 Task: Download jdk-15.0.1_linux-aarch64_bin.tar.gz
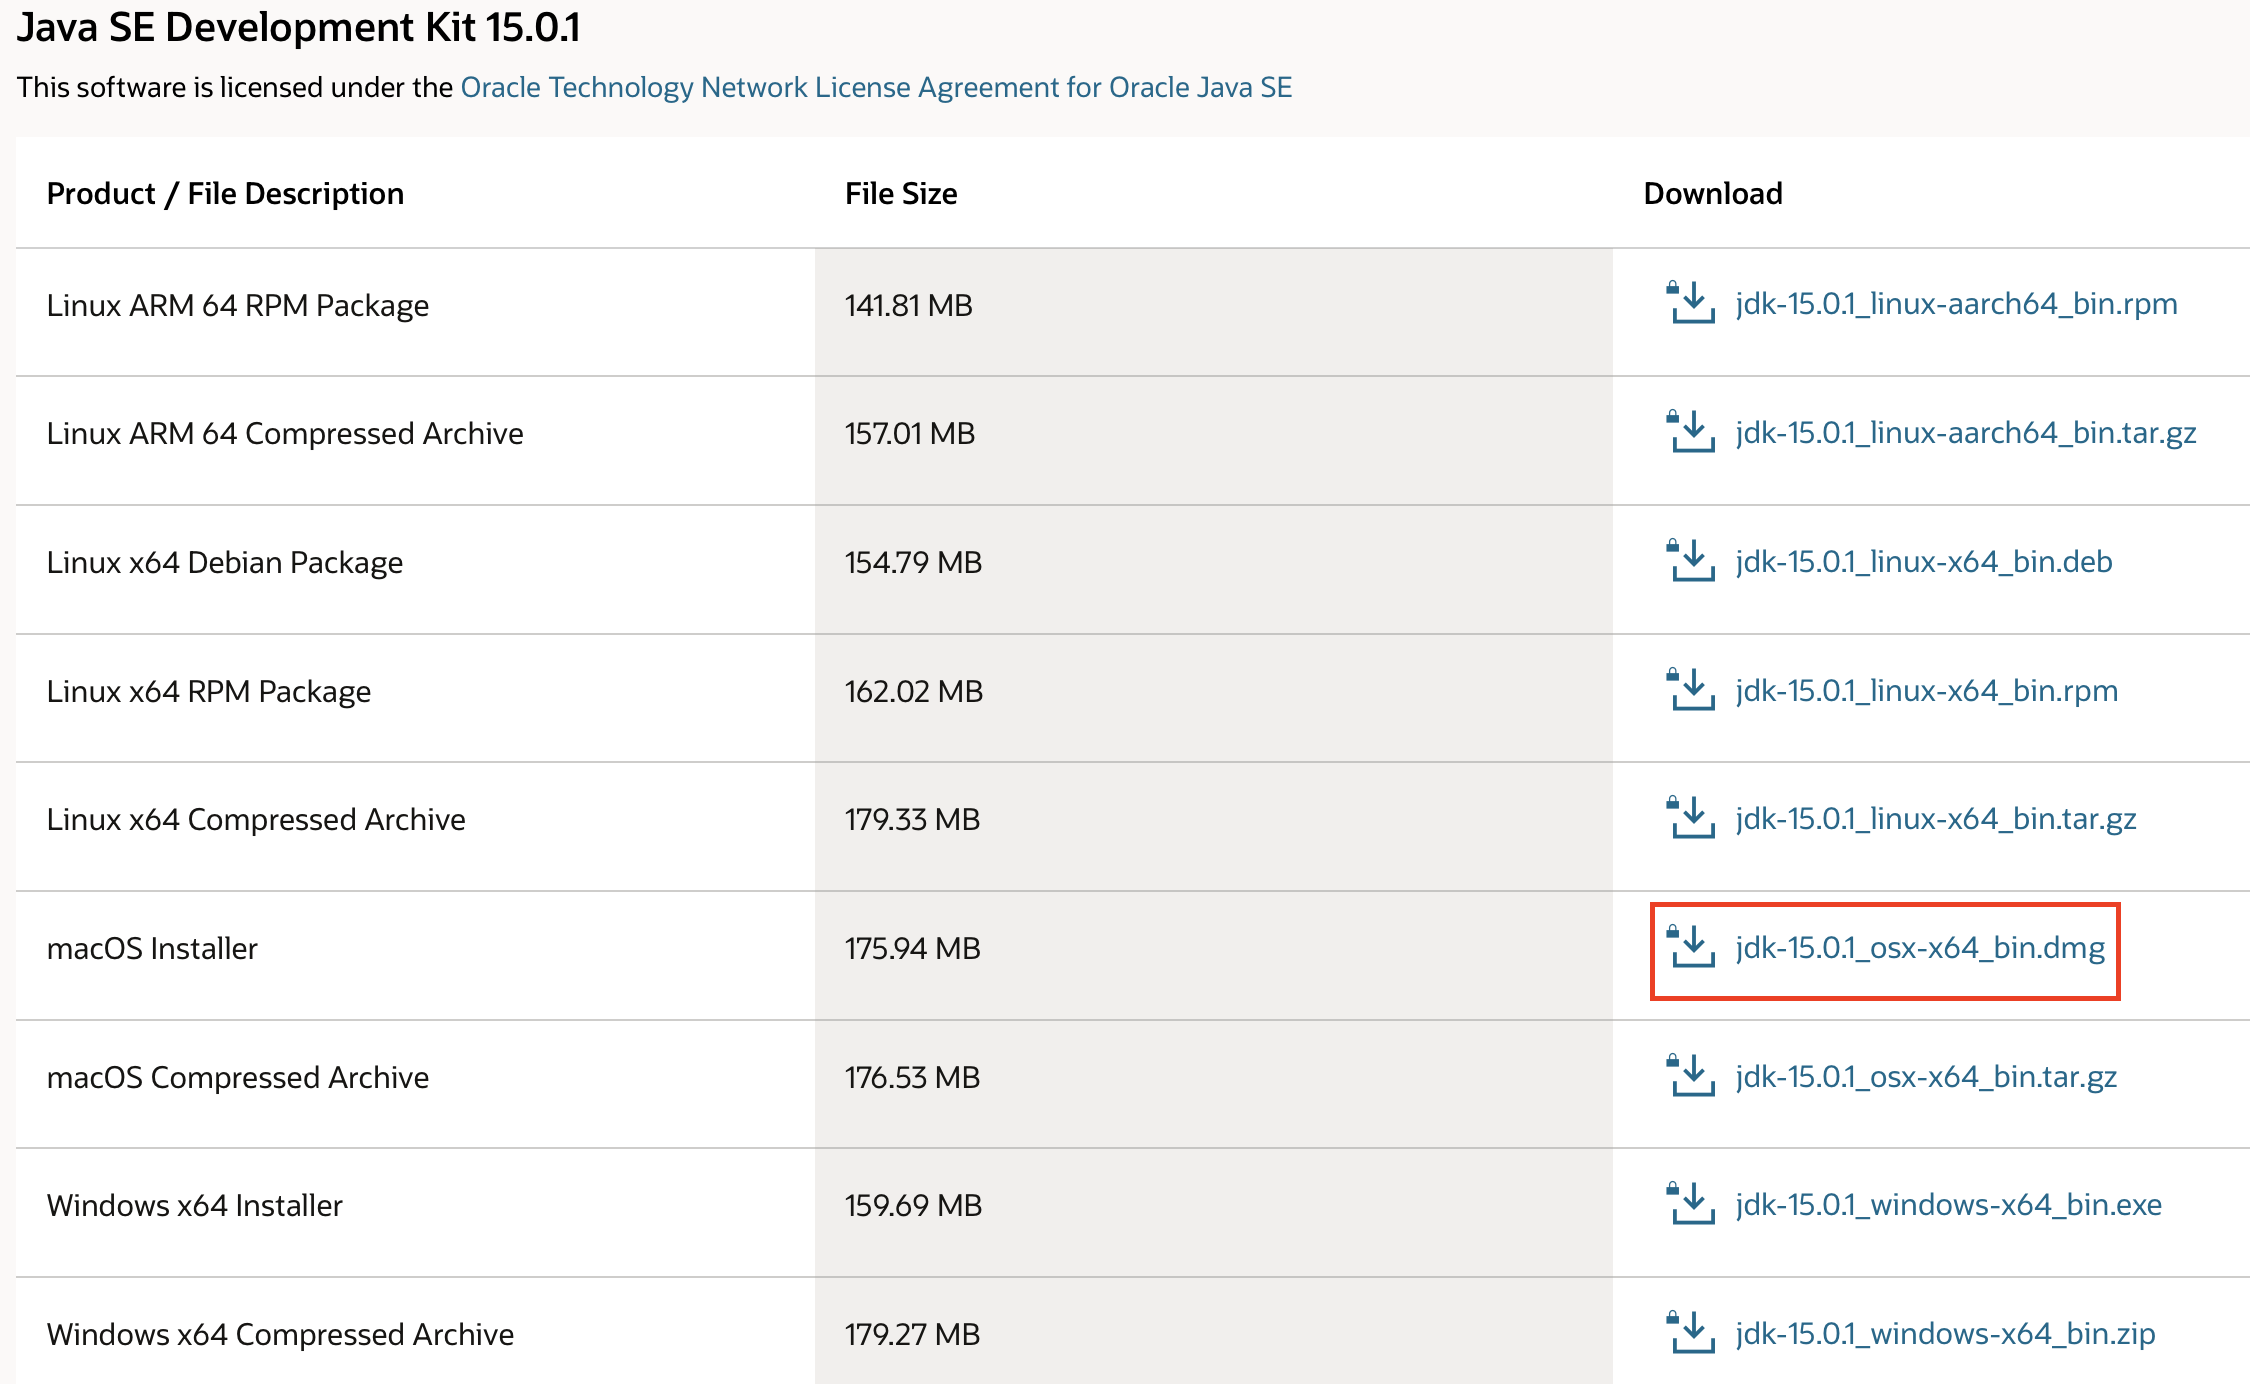click(x=1966, y=433)
